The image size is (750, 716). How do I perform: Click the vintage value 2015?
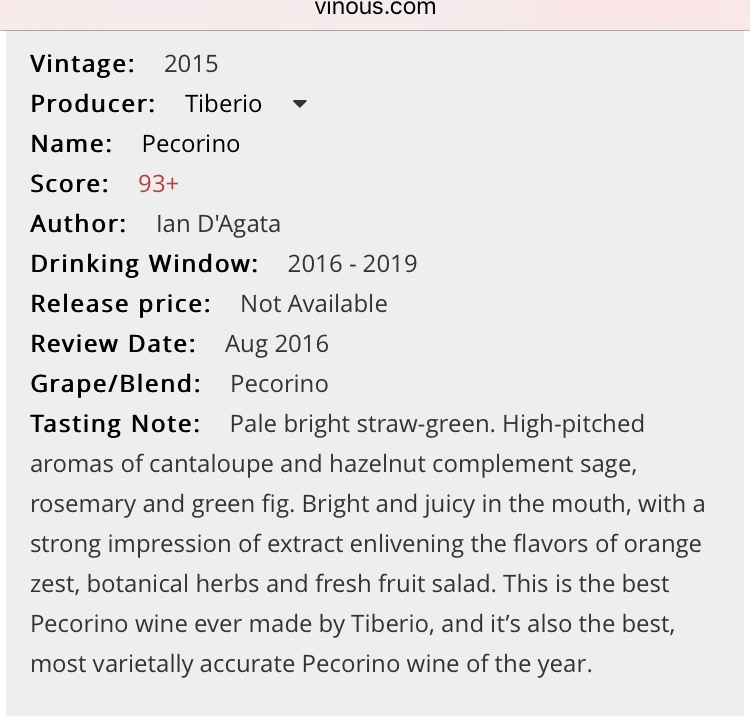[x=191, y=64]
